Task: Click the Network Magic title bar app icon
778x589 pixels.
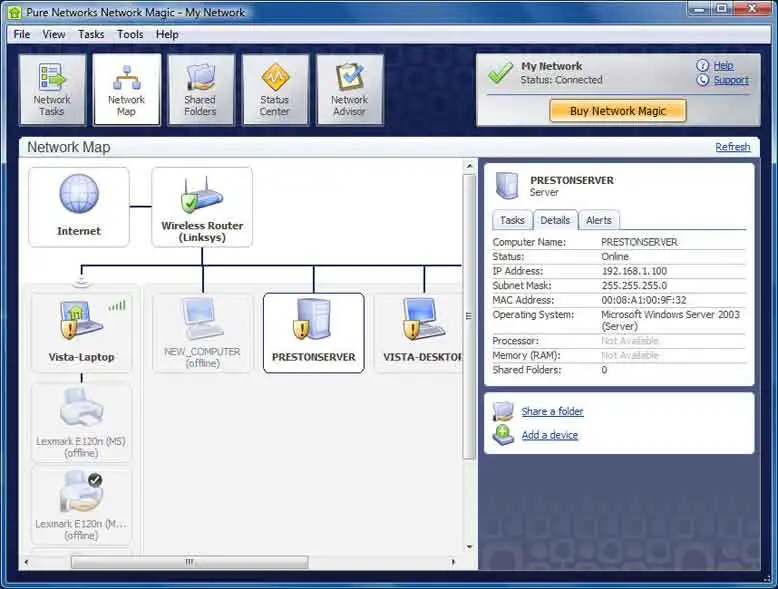Action: click(14, 12)
